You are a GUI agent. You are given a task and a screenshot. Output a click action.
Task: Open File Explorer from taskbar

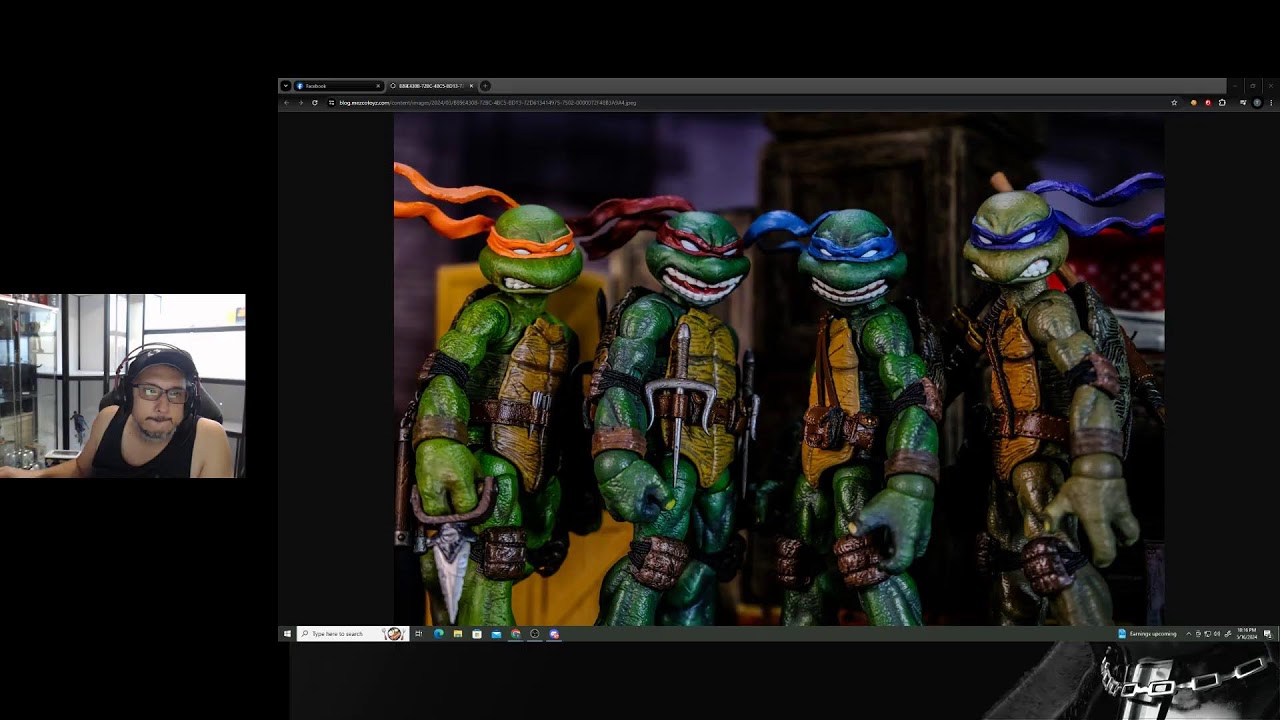pos(458,634)
